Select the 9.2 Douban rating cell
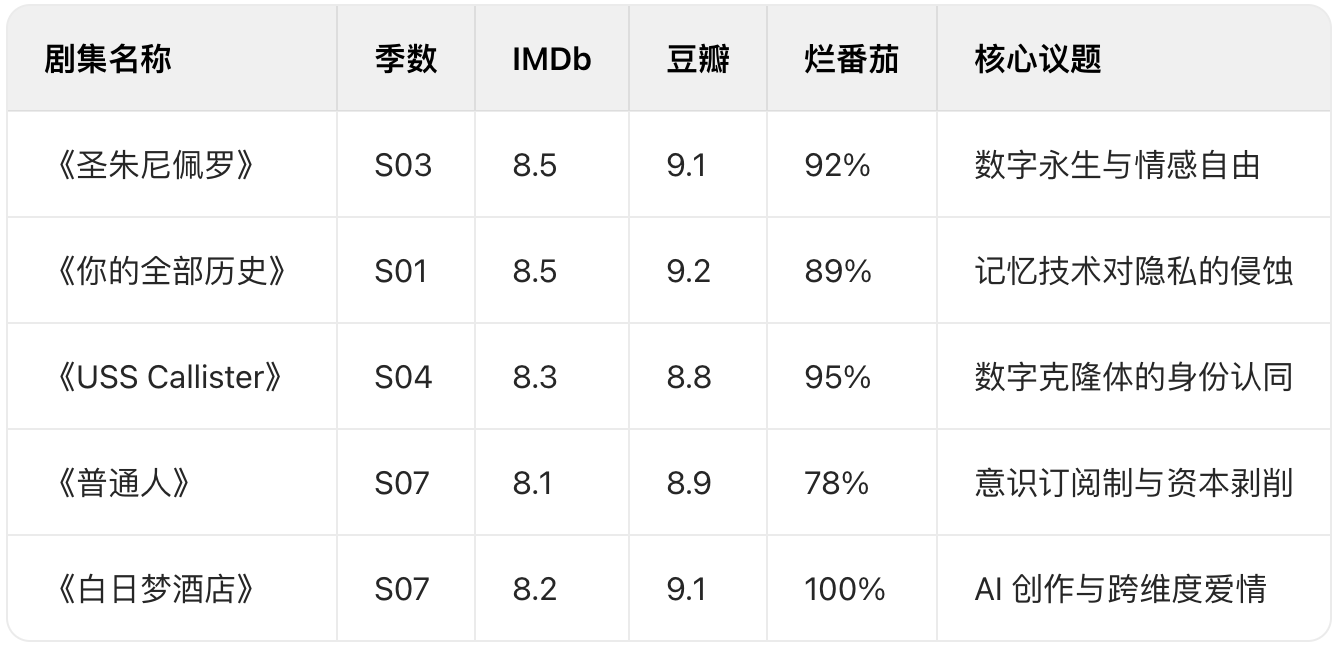 [689, 271]
